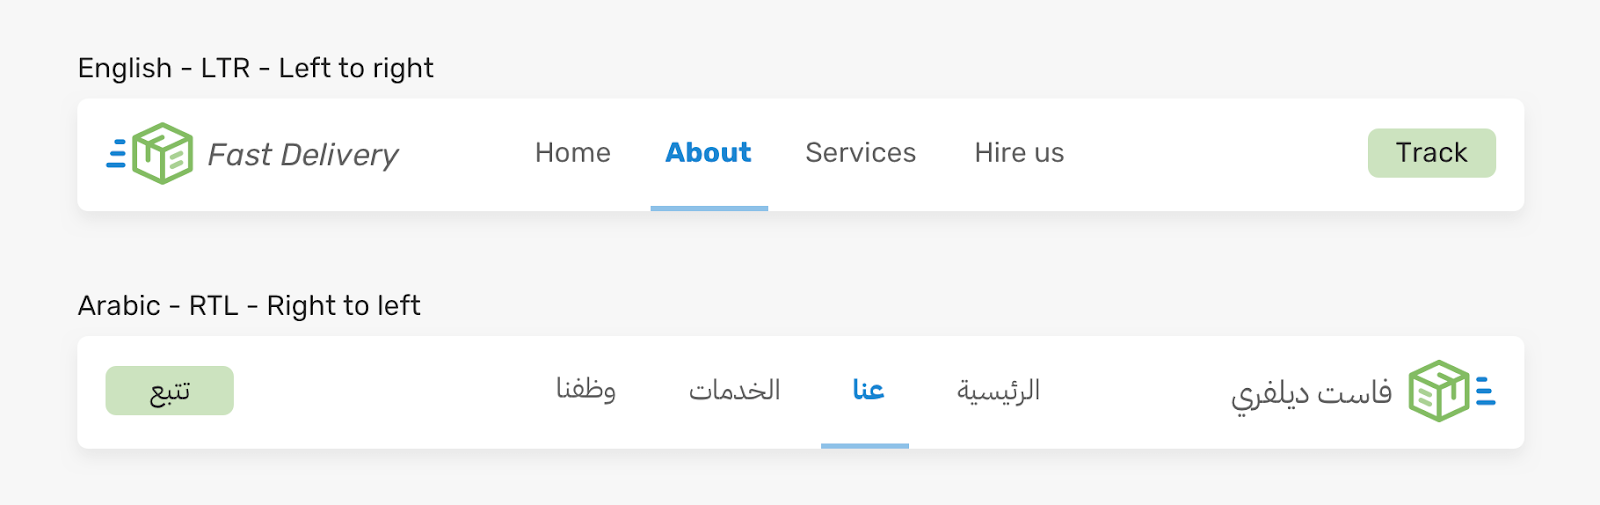Navigate to the Hire us link
This screenshot has width=1600, height=505.
click(x=1019, y=153)
